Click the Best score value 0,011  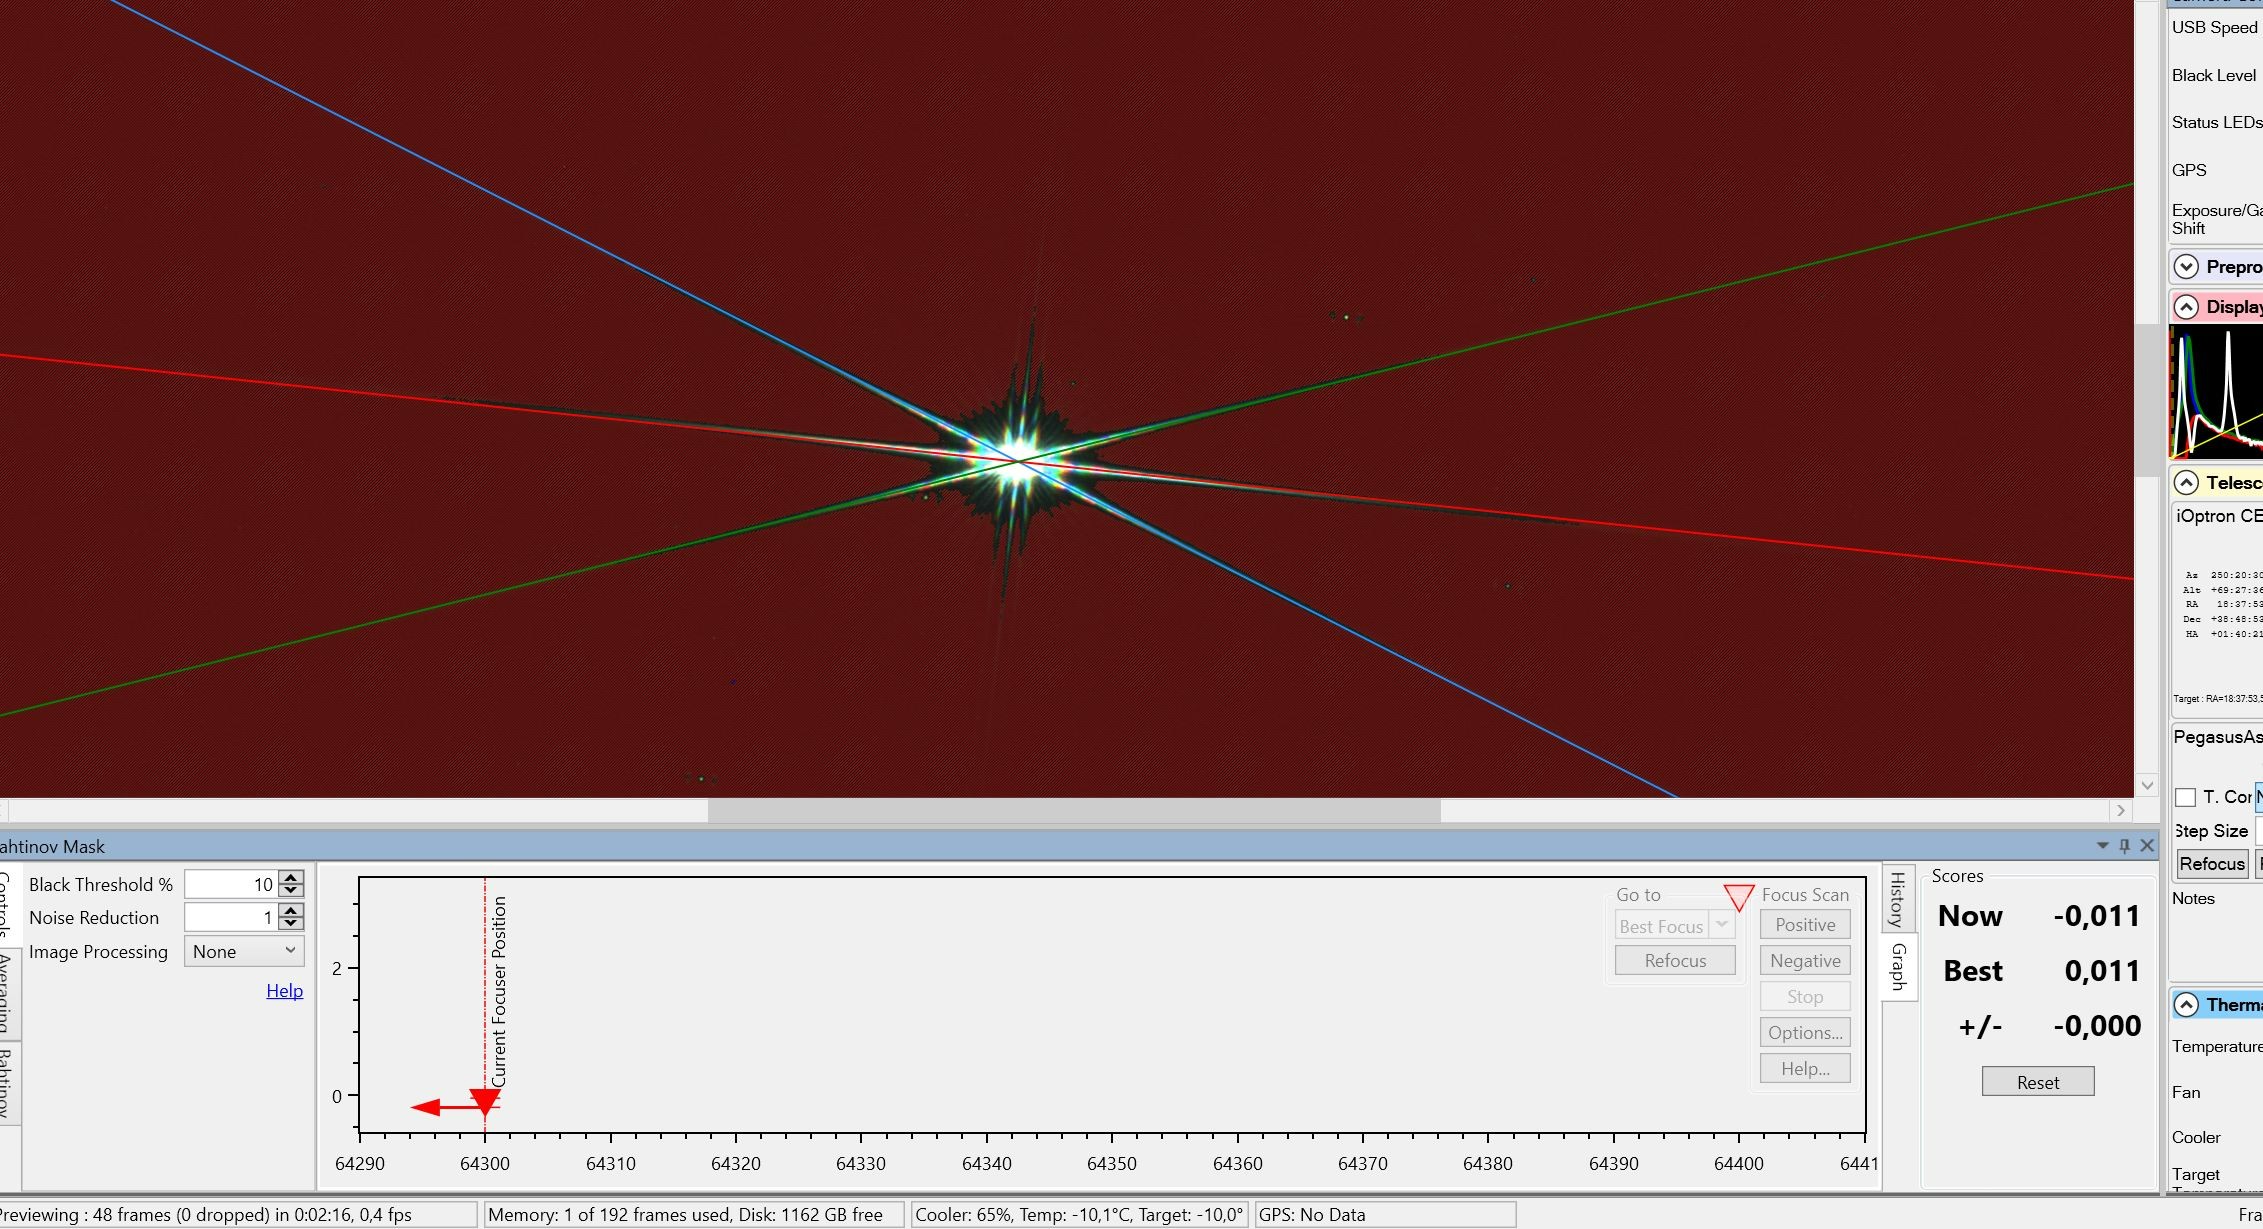pos(2102,971)
